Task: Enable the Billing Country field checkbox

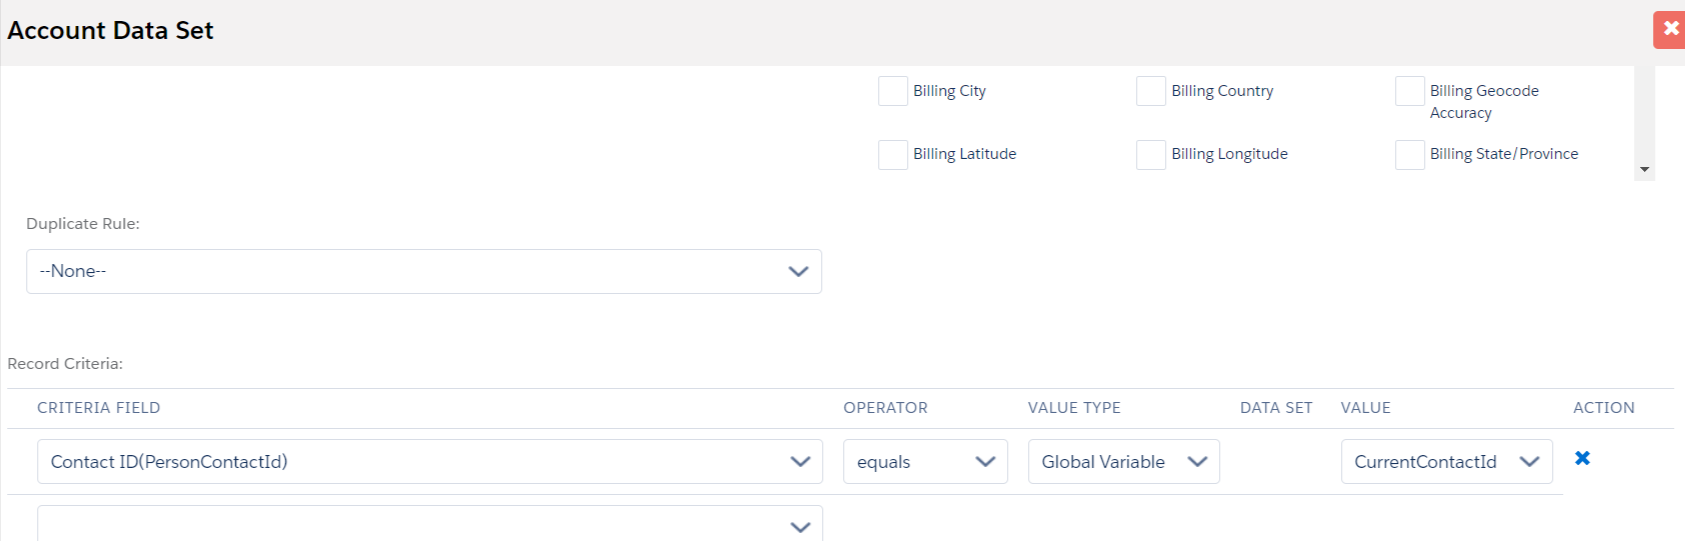Action: [1151, 91]
